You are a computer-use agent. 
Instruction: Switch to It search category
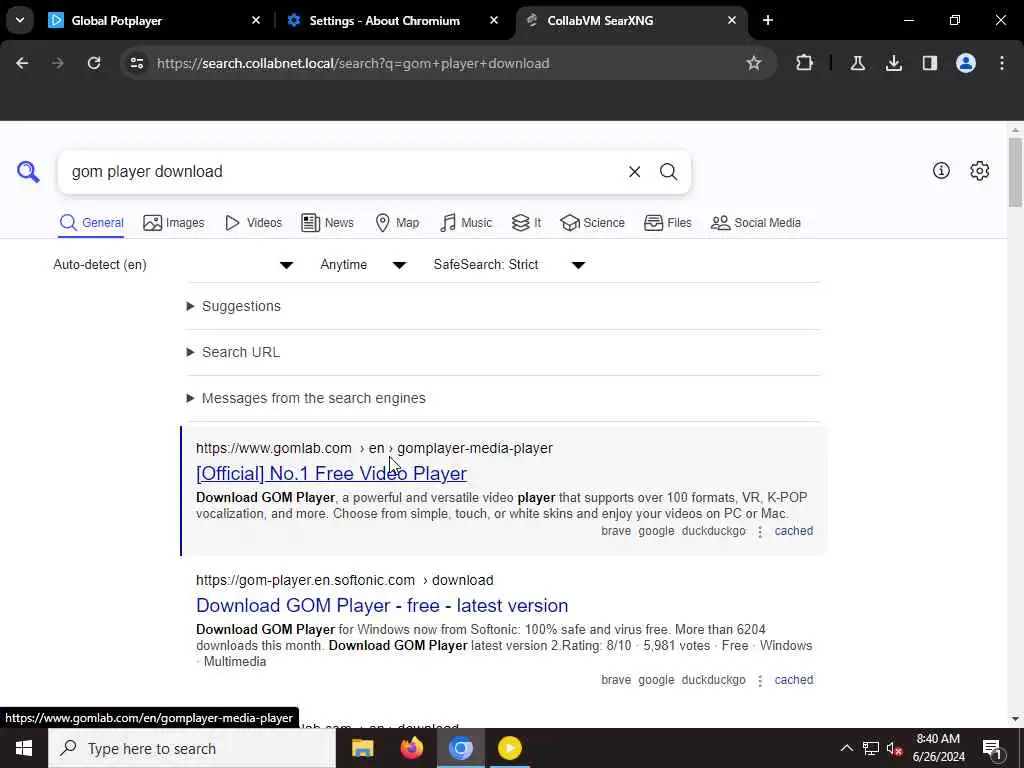click(526, 223)
